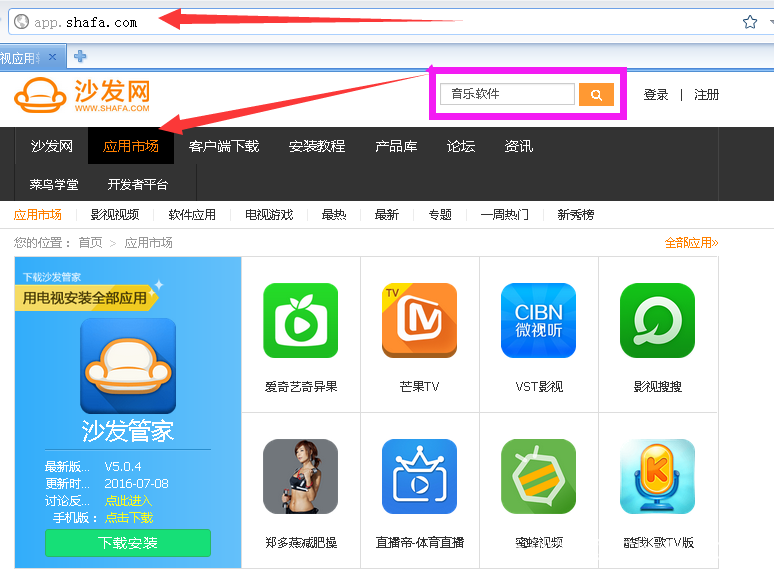Select the 影视视频 sub-tab
774x580 pixels.
coord(115,215)
